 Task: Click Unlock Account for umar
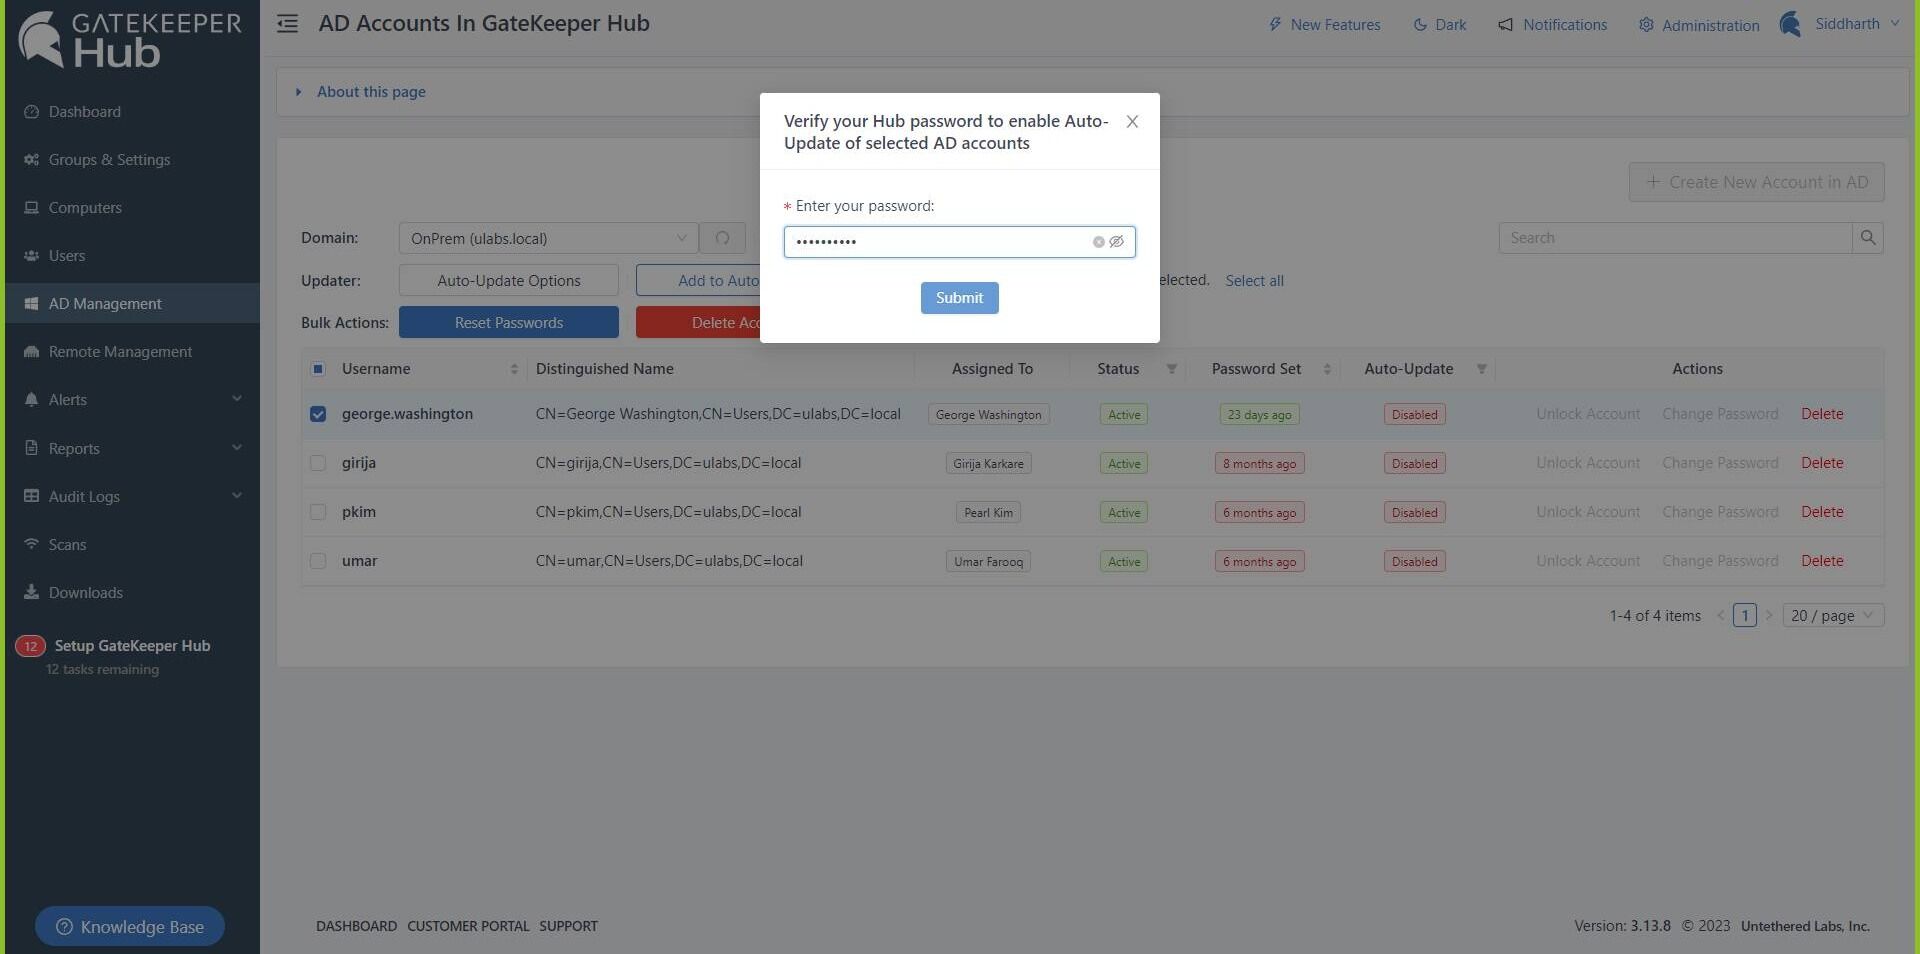(1588, 561)
